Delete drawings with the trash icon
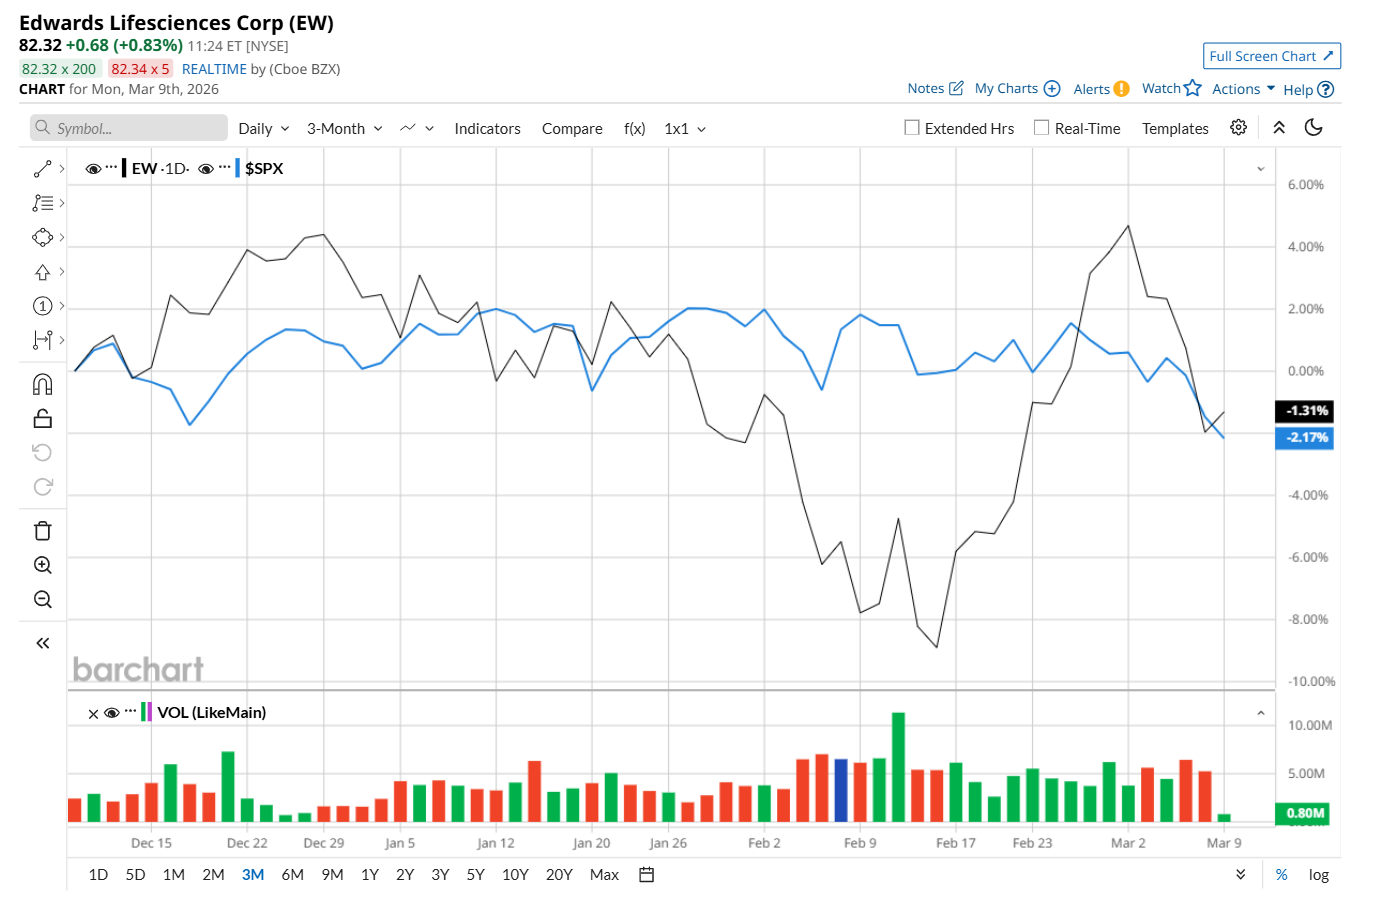Image resolution: width=1378 pixels, height=901 pixels. pos(42,531)
